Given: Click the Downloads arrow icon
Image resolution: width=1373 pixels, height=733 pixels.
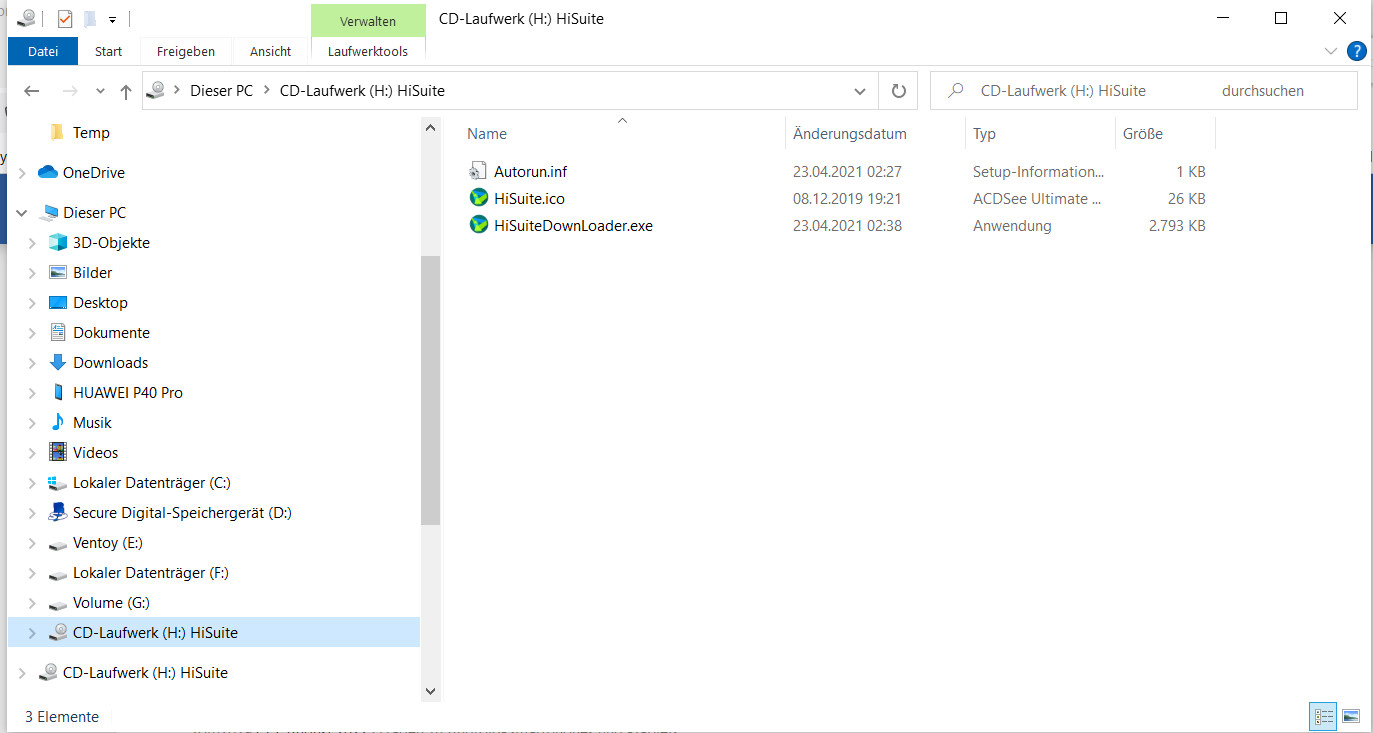Looking at the screenshot, I should 58,362.
